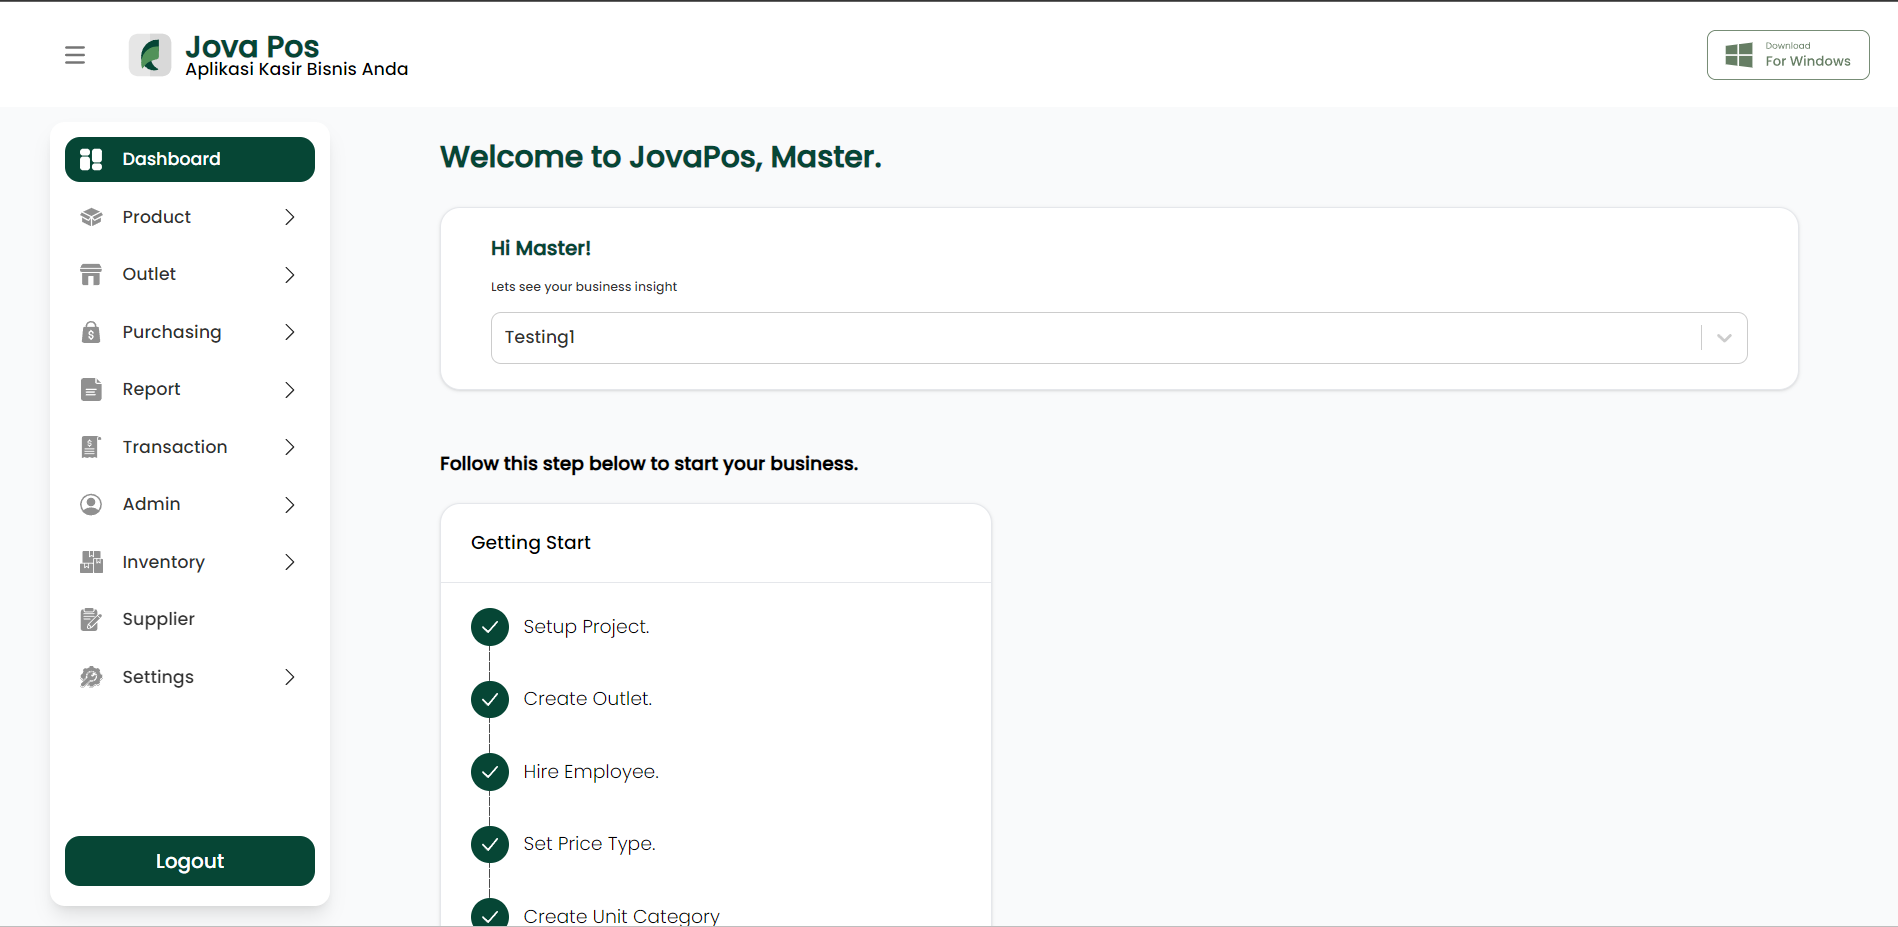Click the Settings gear icon

click(x=91, y=677)
